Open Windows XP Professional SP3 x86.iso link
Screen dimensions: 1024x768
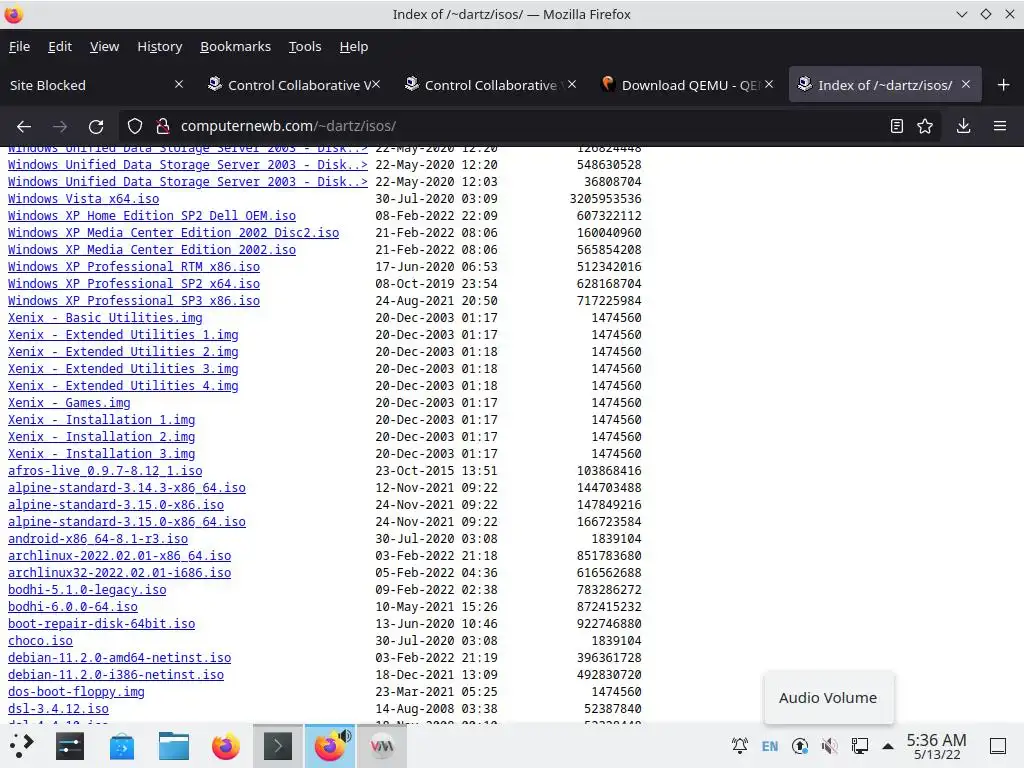[x=134, y=300]
